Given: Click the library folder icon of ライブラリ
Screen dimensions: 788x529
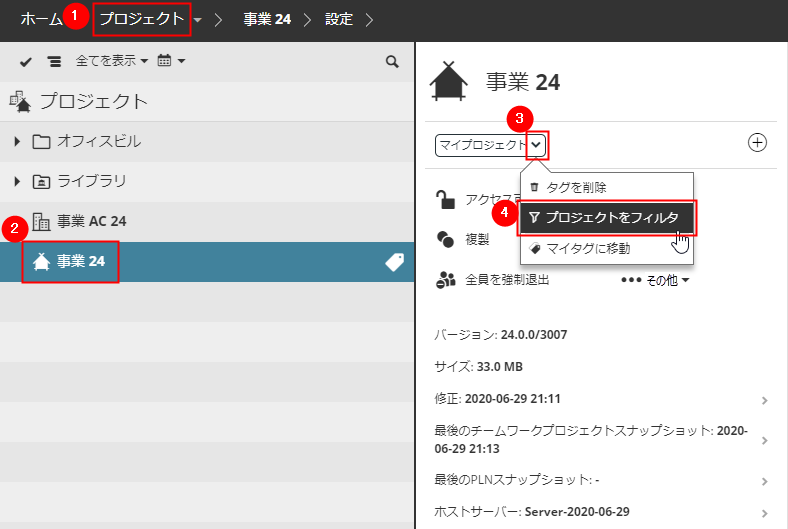Looking at the screenshot, I should [41, 181].
